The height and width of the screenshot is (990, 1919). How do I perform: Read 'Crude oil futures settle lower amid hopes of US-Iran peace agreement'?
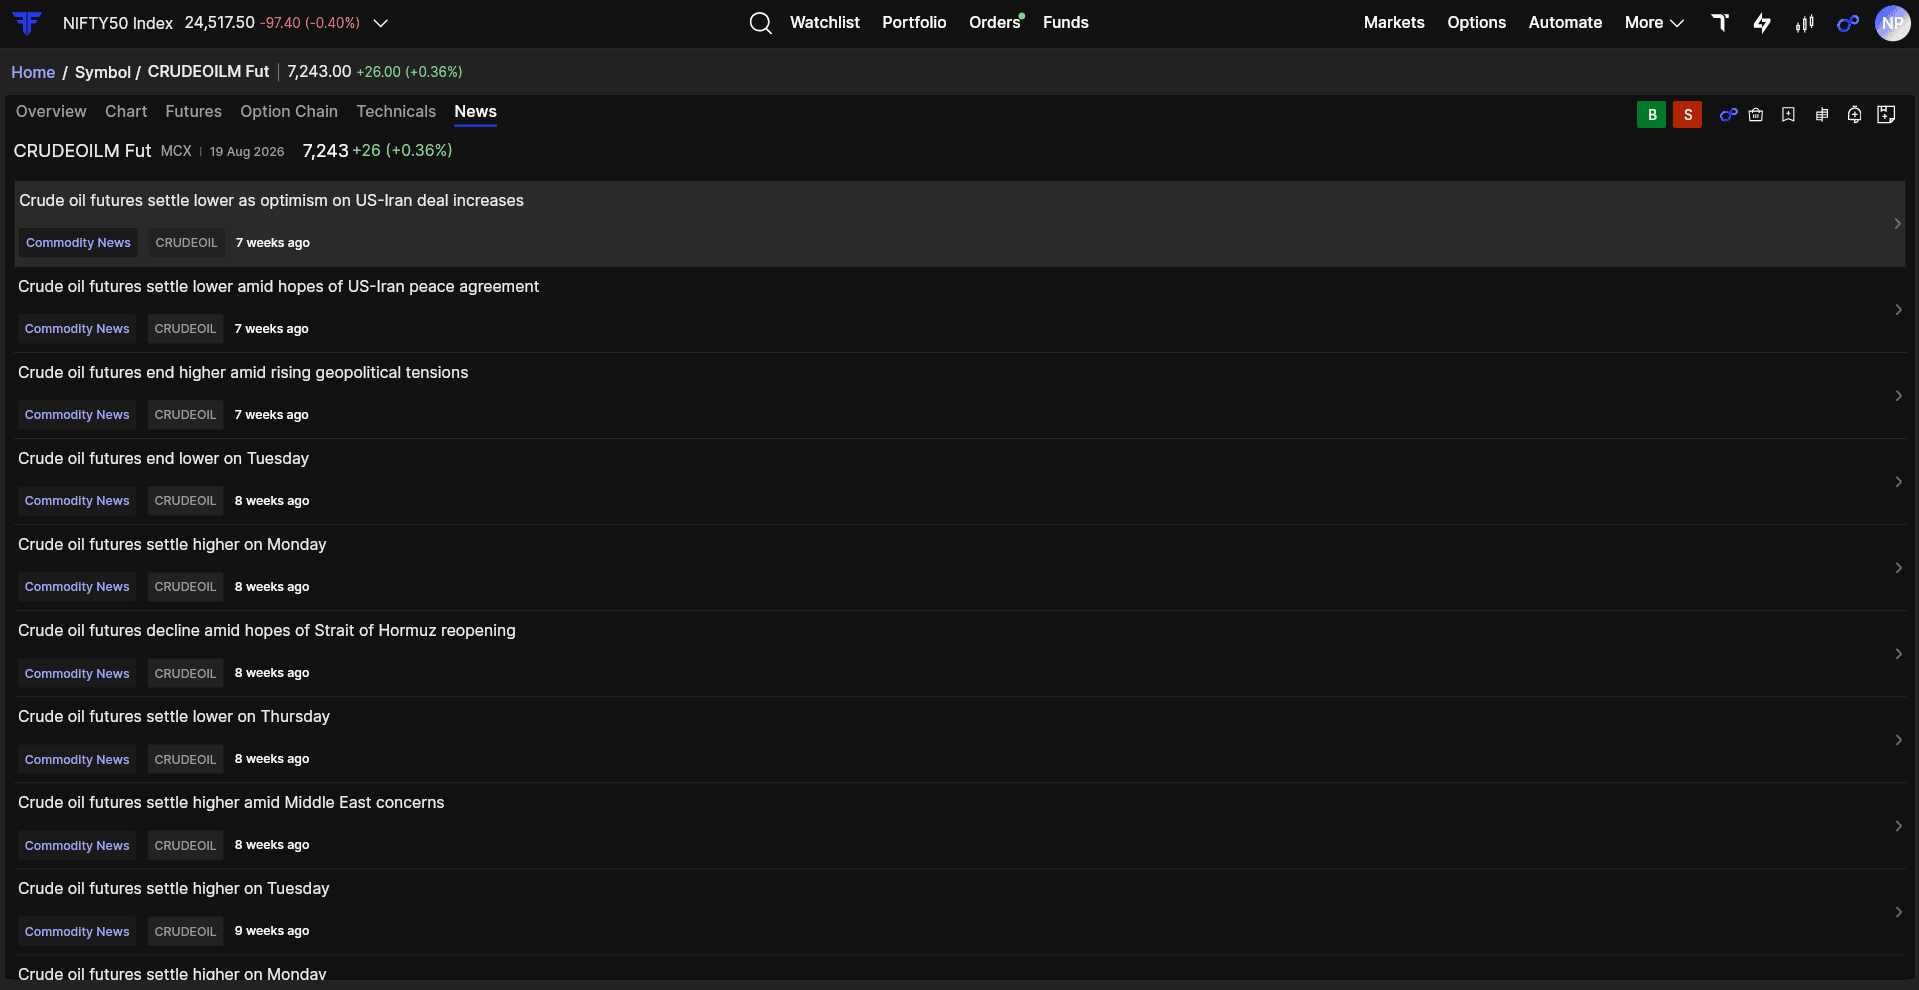[x=278, y=287]
